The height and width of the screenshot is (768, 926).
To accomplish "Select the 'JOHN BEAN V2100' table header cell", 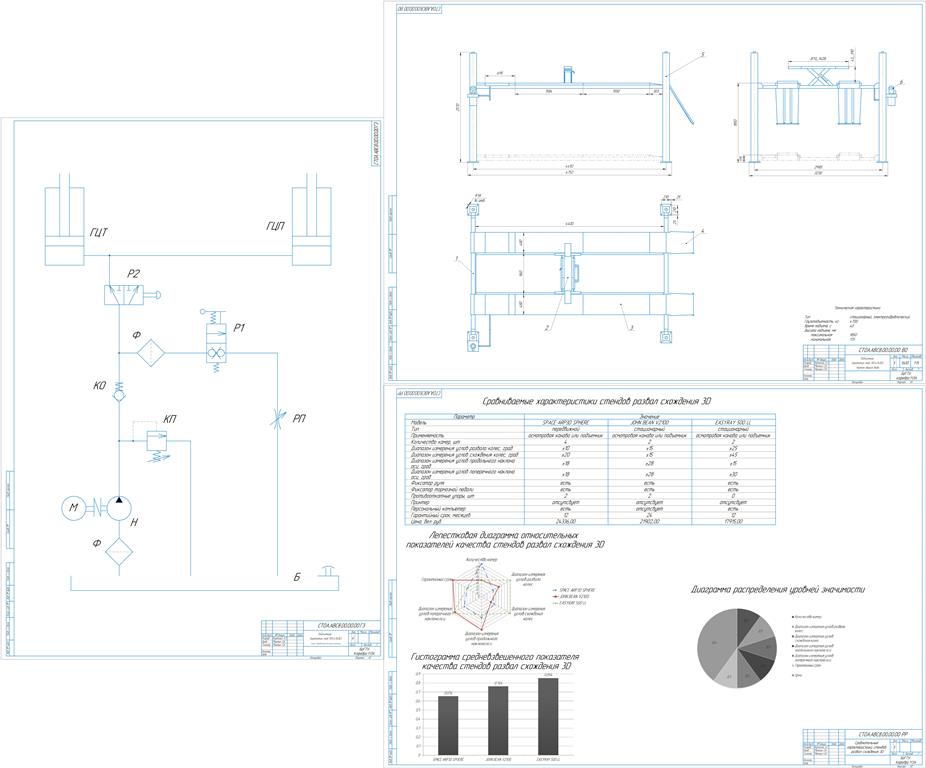I will (x=650, y=423).
